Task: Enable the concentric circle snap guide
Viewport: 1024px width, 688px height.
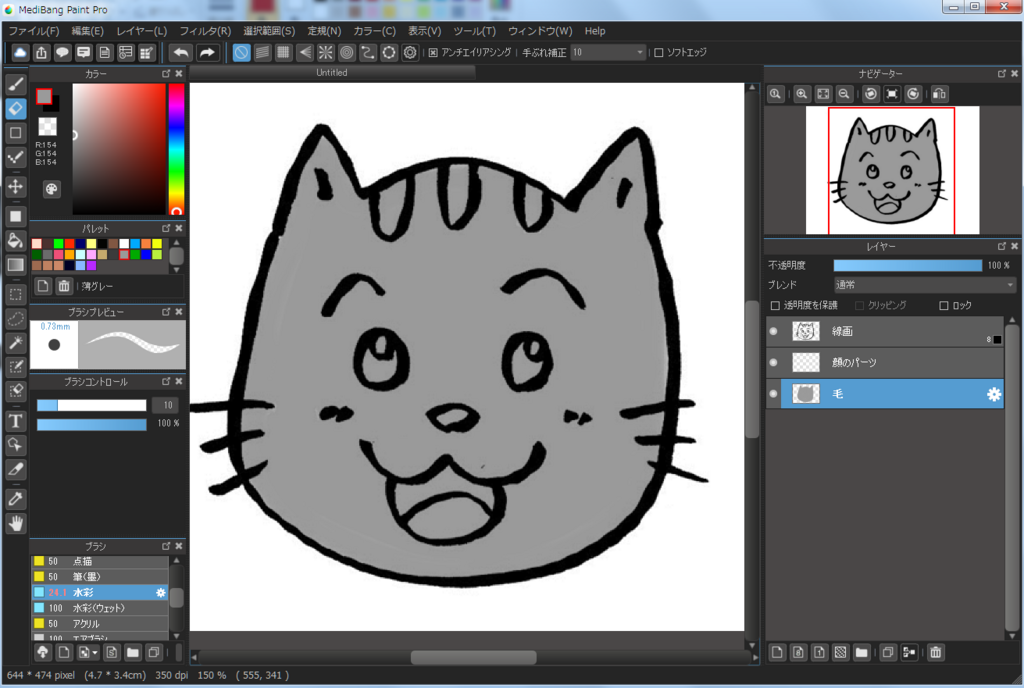Action: 347,52
